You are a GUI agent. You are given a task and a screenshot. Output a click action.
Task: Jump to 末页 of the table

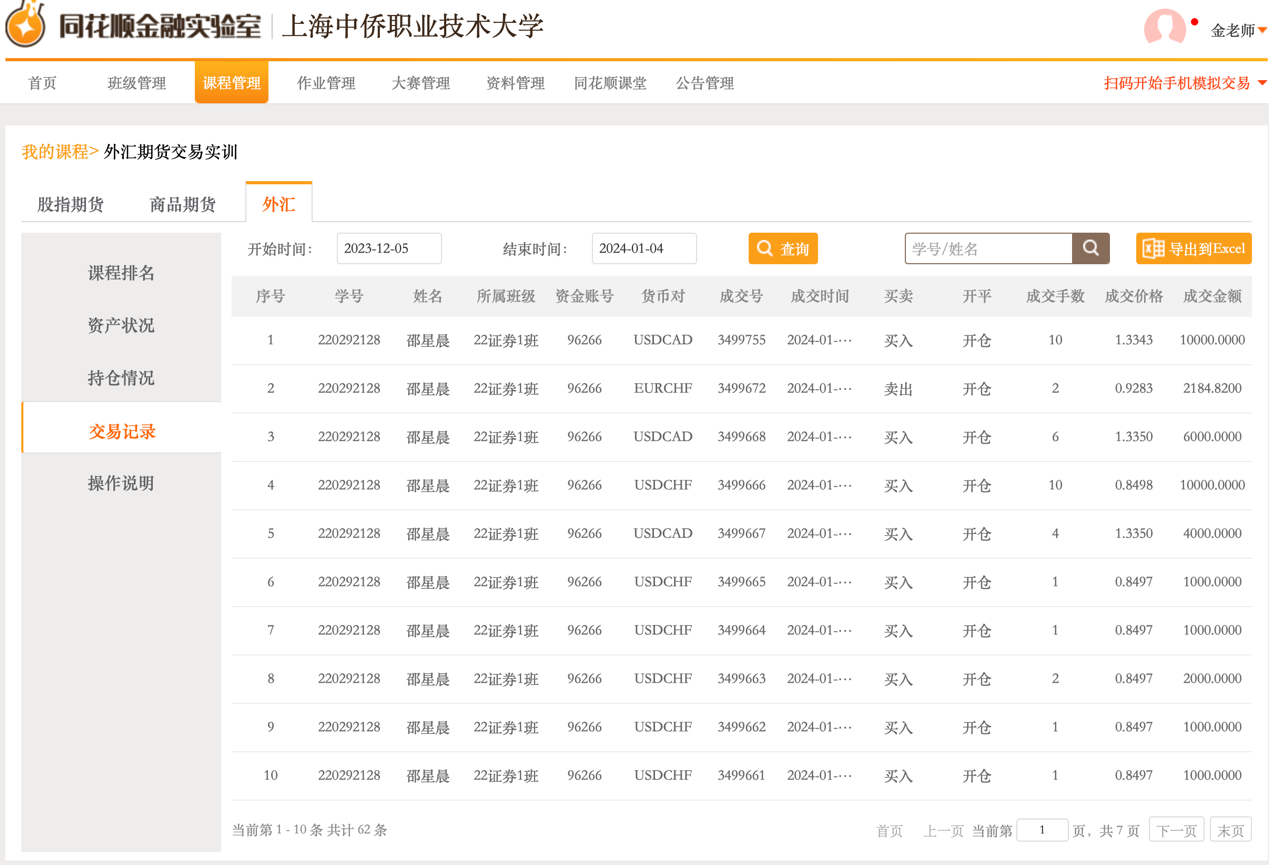coord(1231,830)
